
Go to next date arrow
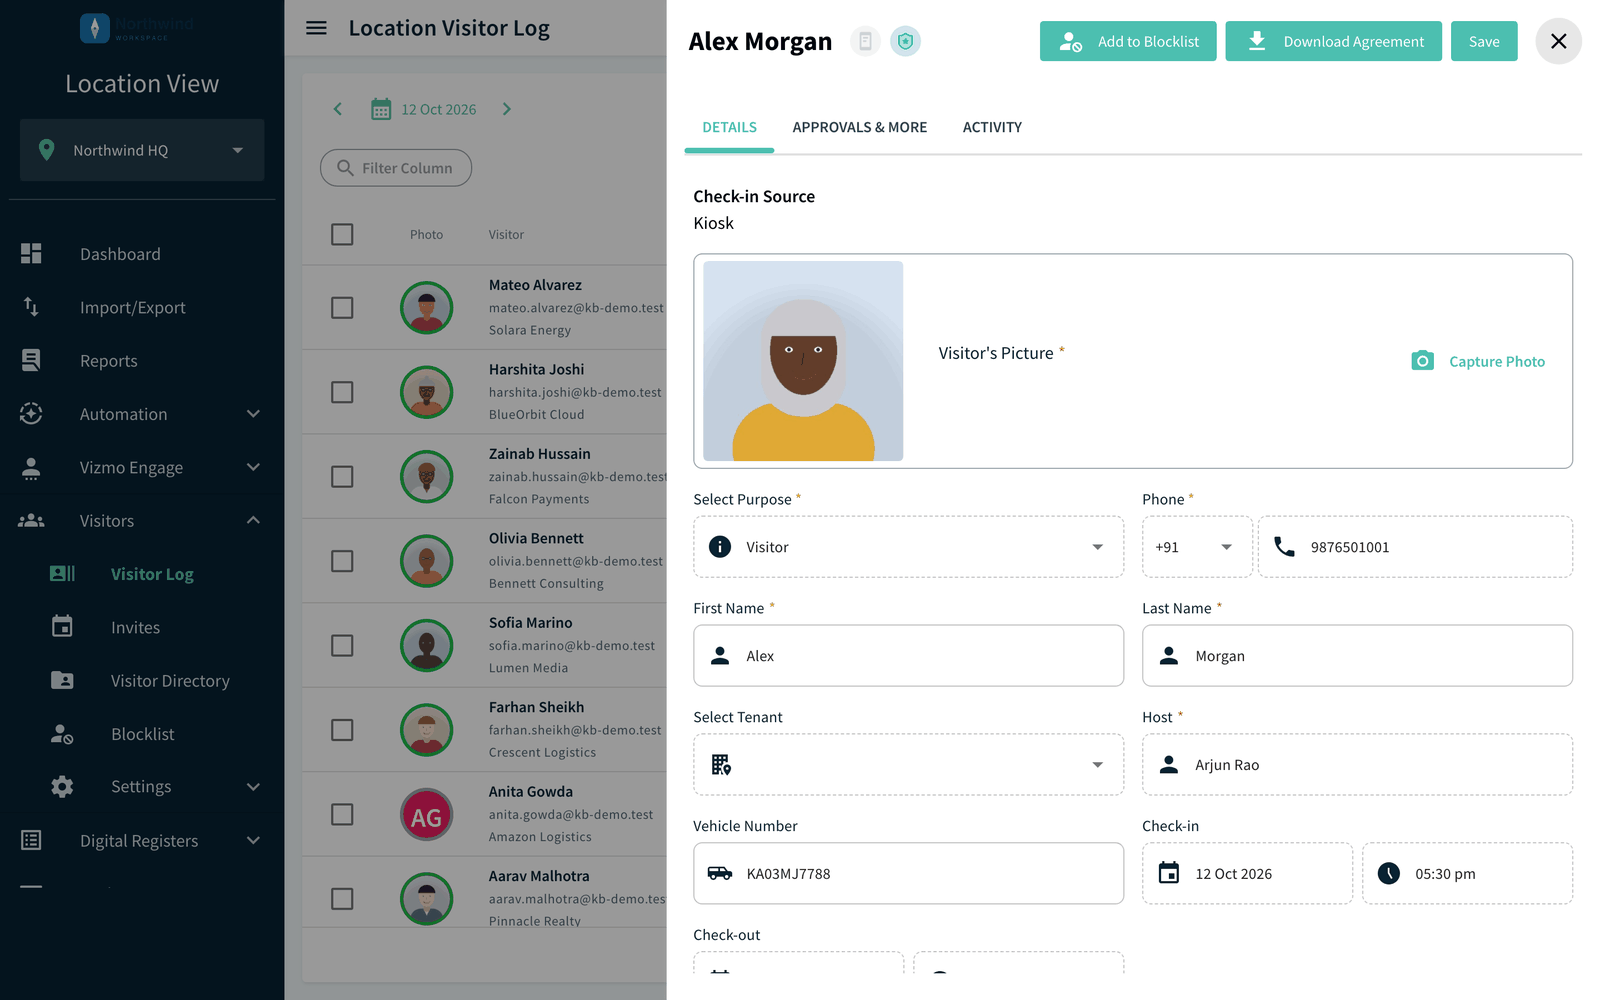(506, 109)
